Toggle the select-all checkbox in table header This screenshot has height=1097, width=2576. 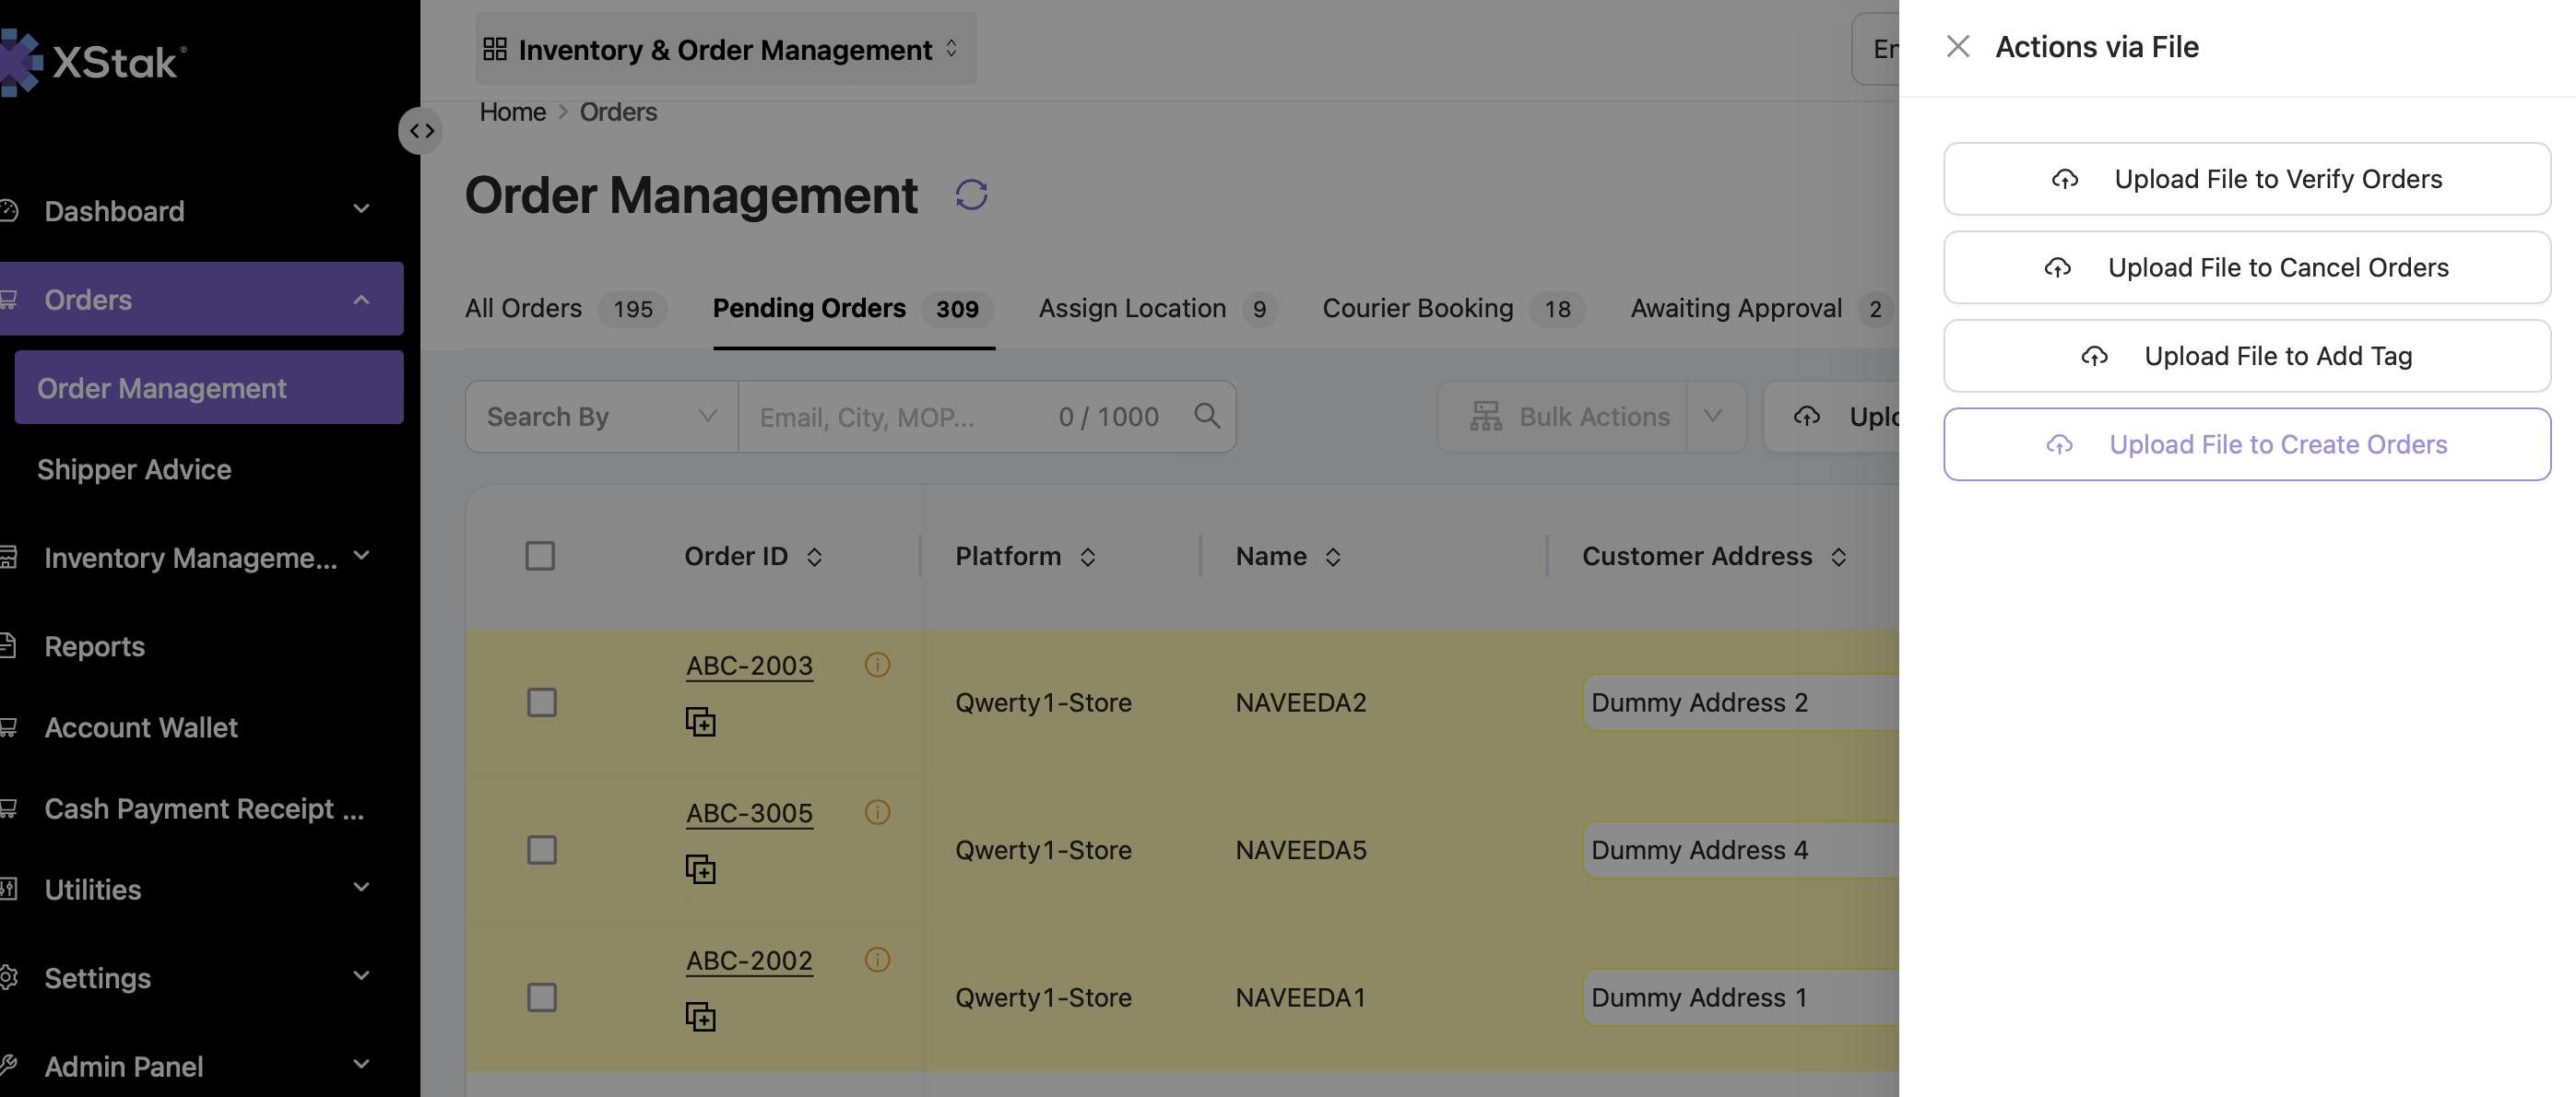[540, 556]
